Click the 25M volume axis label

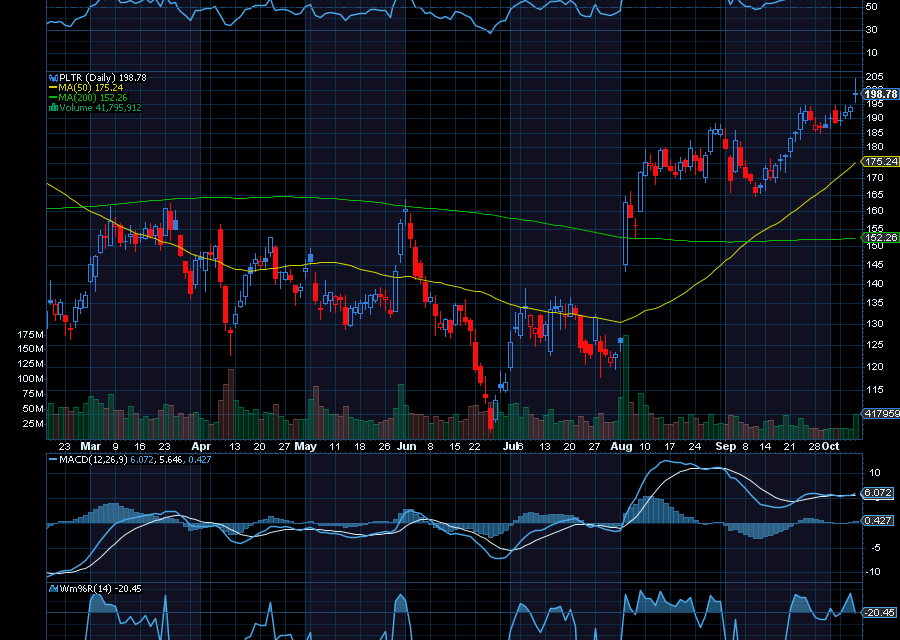(33, 424)
